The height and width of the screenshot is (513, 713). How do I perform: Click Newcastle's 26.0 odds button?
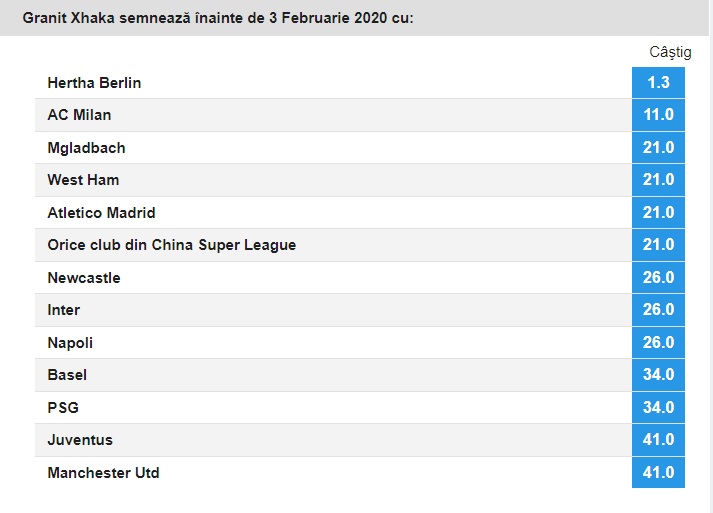click(x=658, y=278)
